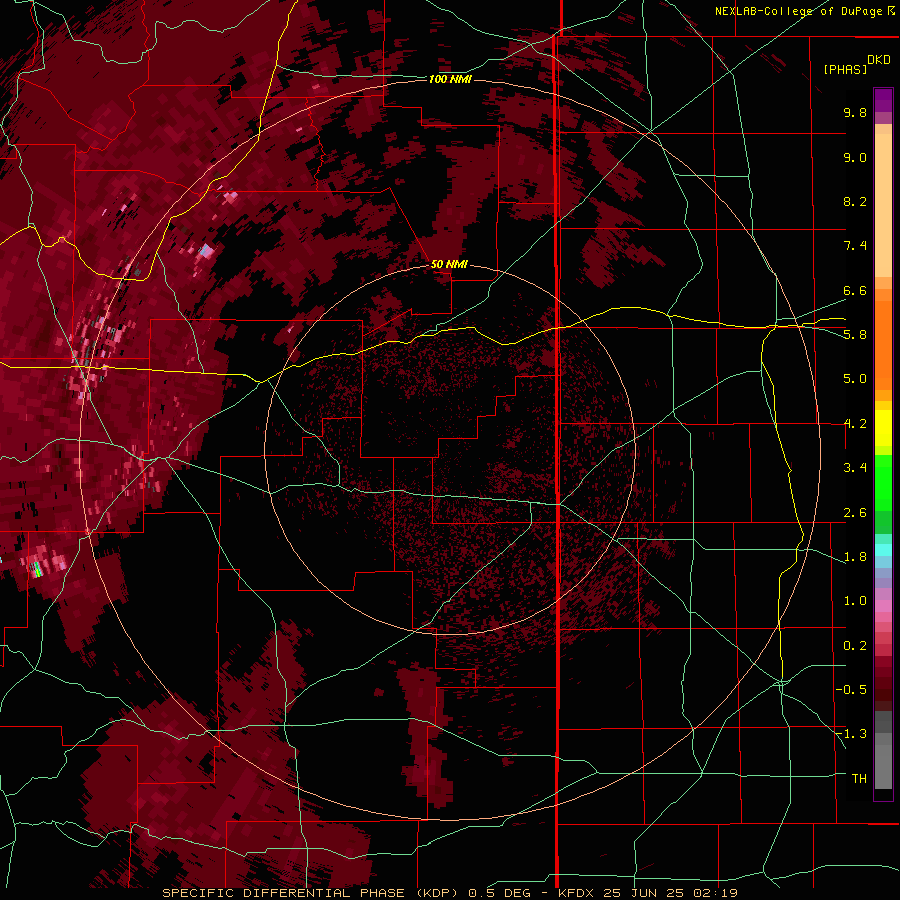
Task: Click the green-cyan high KDP pixel cluster
Action: pyautogui.click(x=37, y=569)
